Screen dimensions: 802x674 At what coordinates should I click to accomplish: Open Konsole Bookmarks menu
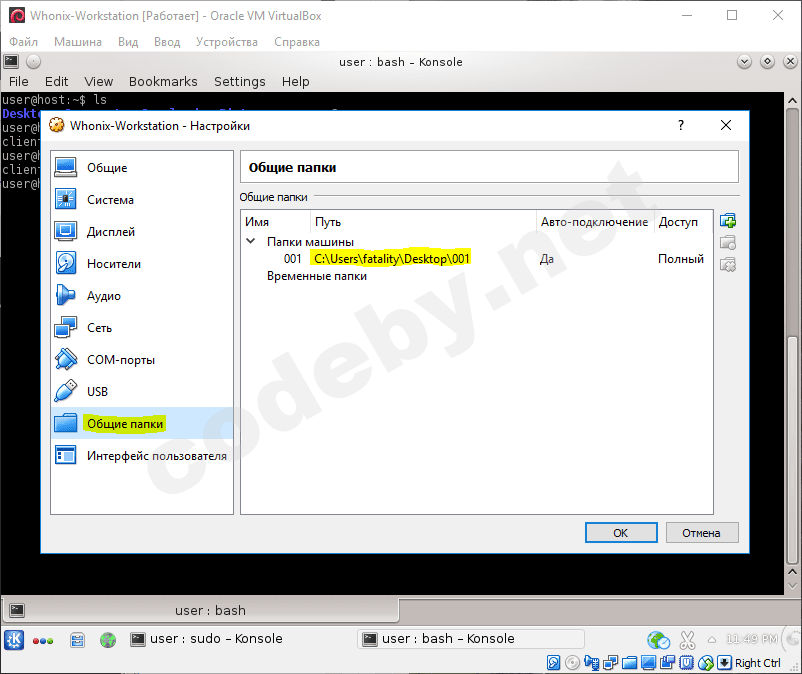click(x=163, y=82)
